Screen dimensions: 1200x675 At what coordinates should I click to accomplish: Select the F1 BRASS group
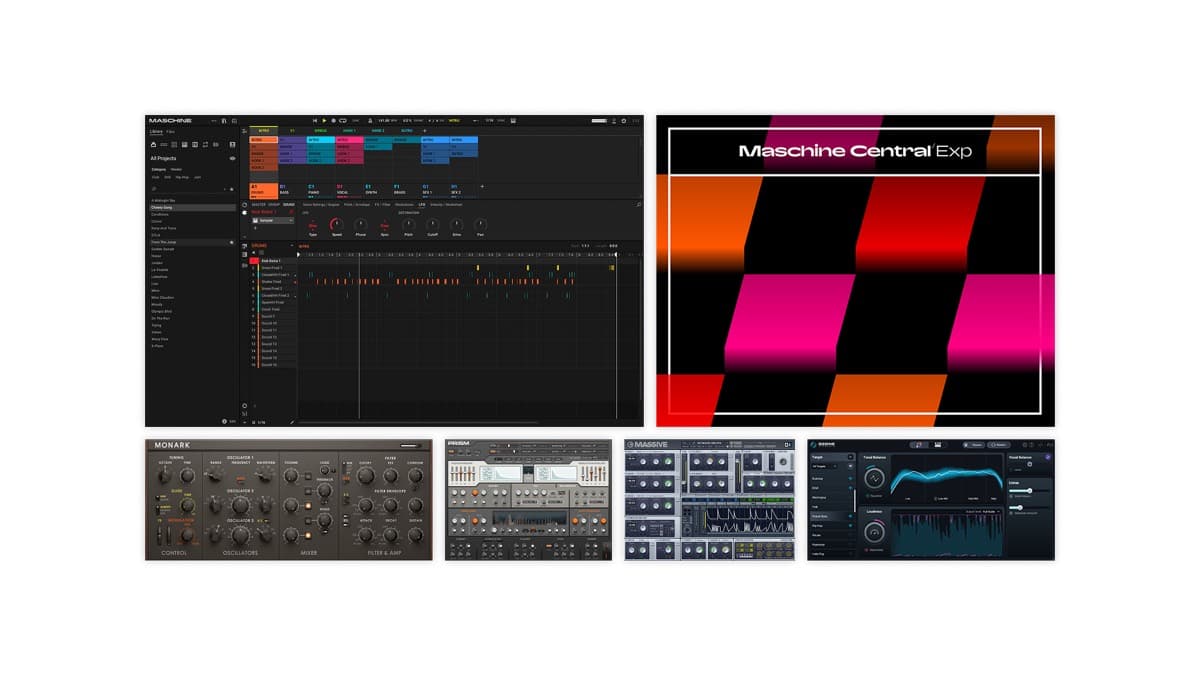click(406, 191)
